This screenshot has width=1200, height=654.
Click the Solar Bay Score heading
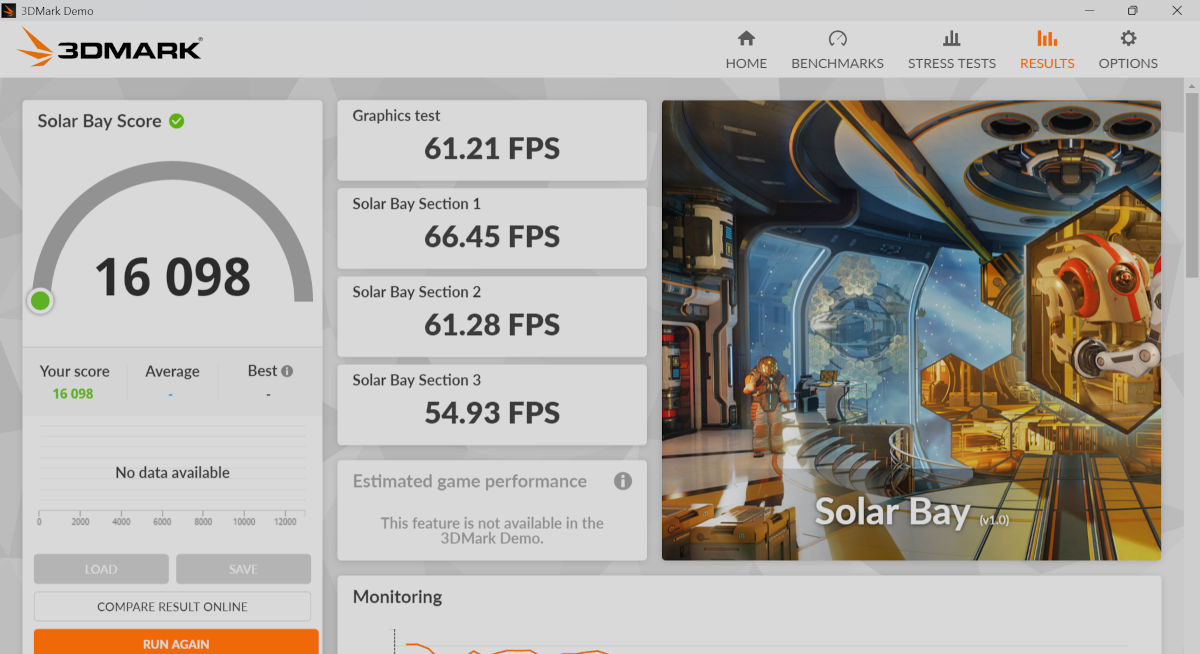(99, 121)
